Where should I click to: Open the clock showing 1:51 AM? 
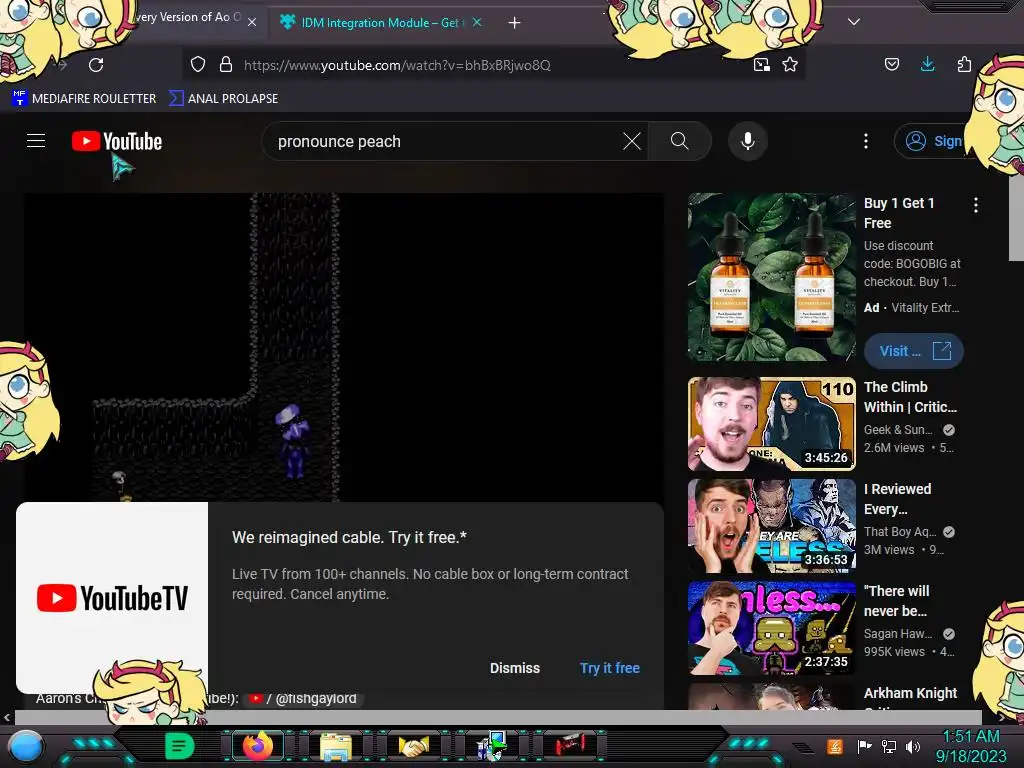point(971,746)
